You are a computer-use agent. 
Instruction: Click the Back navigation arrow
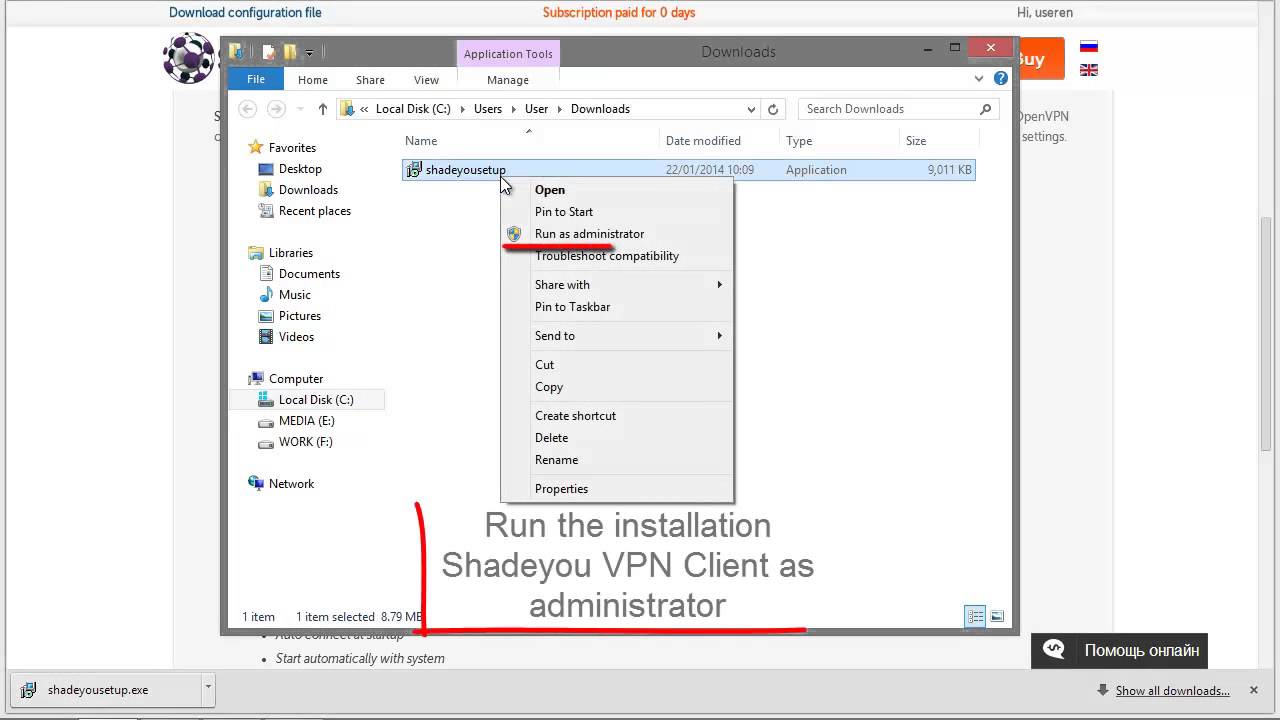pyautogui.click(x=248, y=109)
